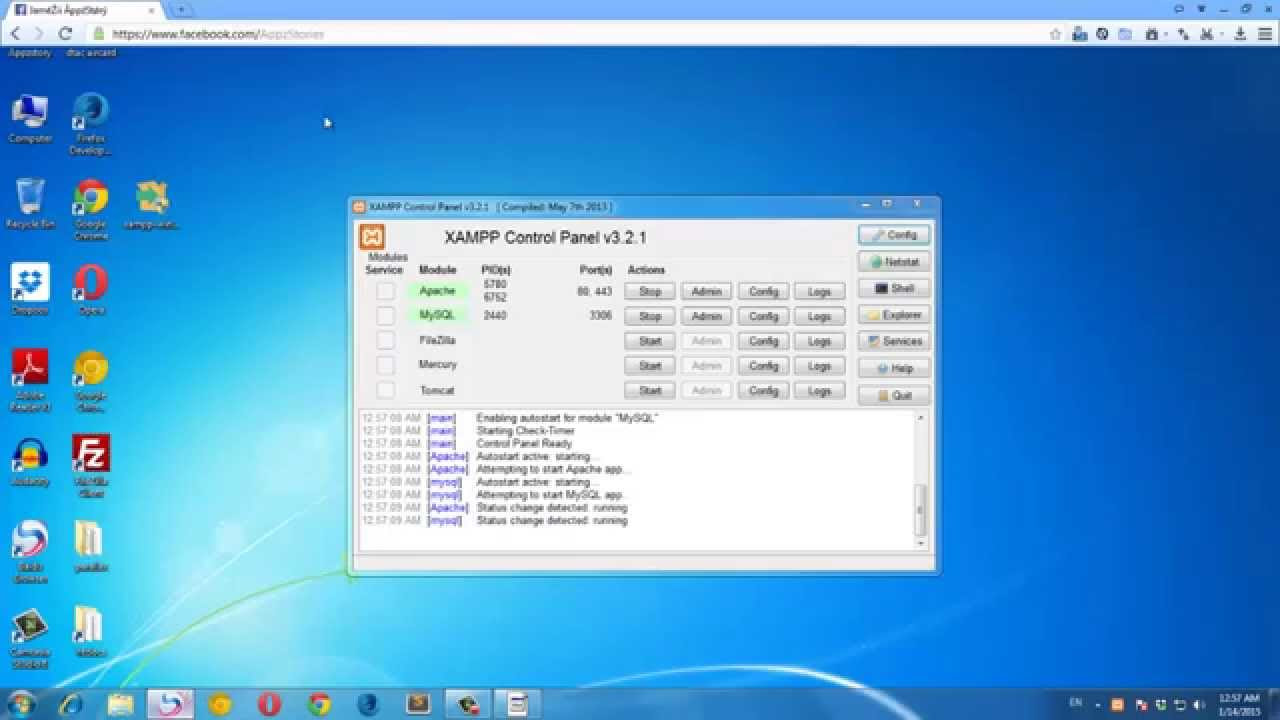Open the Windows Start menu orb

click(x=19, y=704)
